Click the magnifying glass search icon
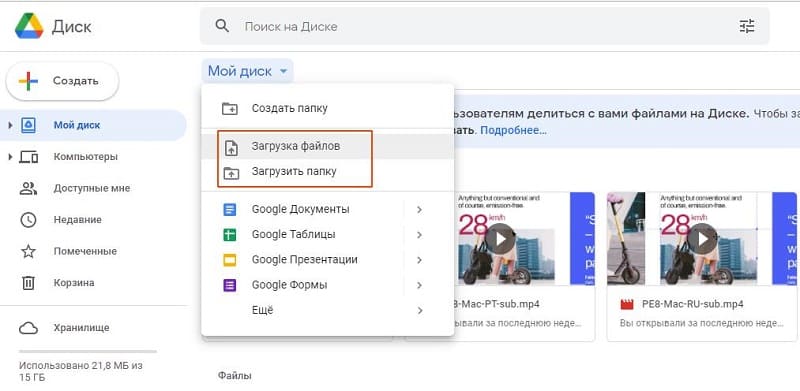Image resolution: width=800 pixels, height=391 pixels. [222, 26]
